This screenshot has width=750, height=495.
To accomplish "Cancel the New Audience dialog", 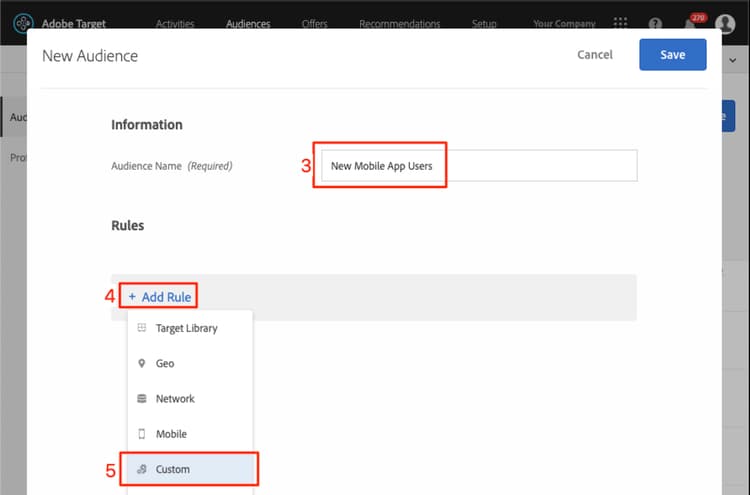I will coord(595,55).
